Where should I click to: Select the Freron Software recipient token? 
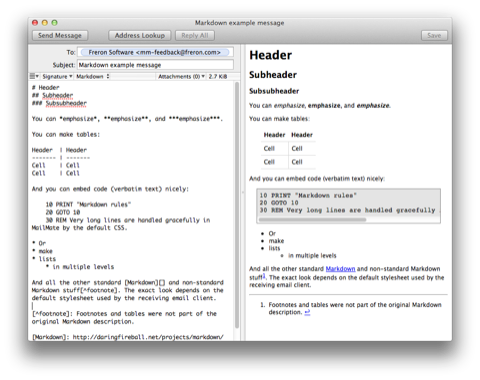pyautogui.click(x=155, y=52)
